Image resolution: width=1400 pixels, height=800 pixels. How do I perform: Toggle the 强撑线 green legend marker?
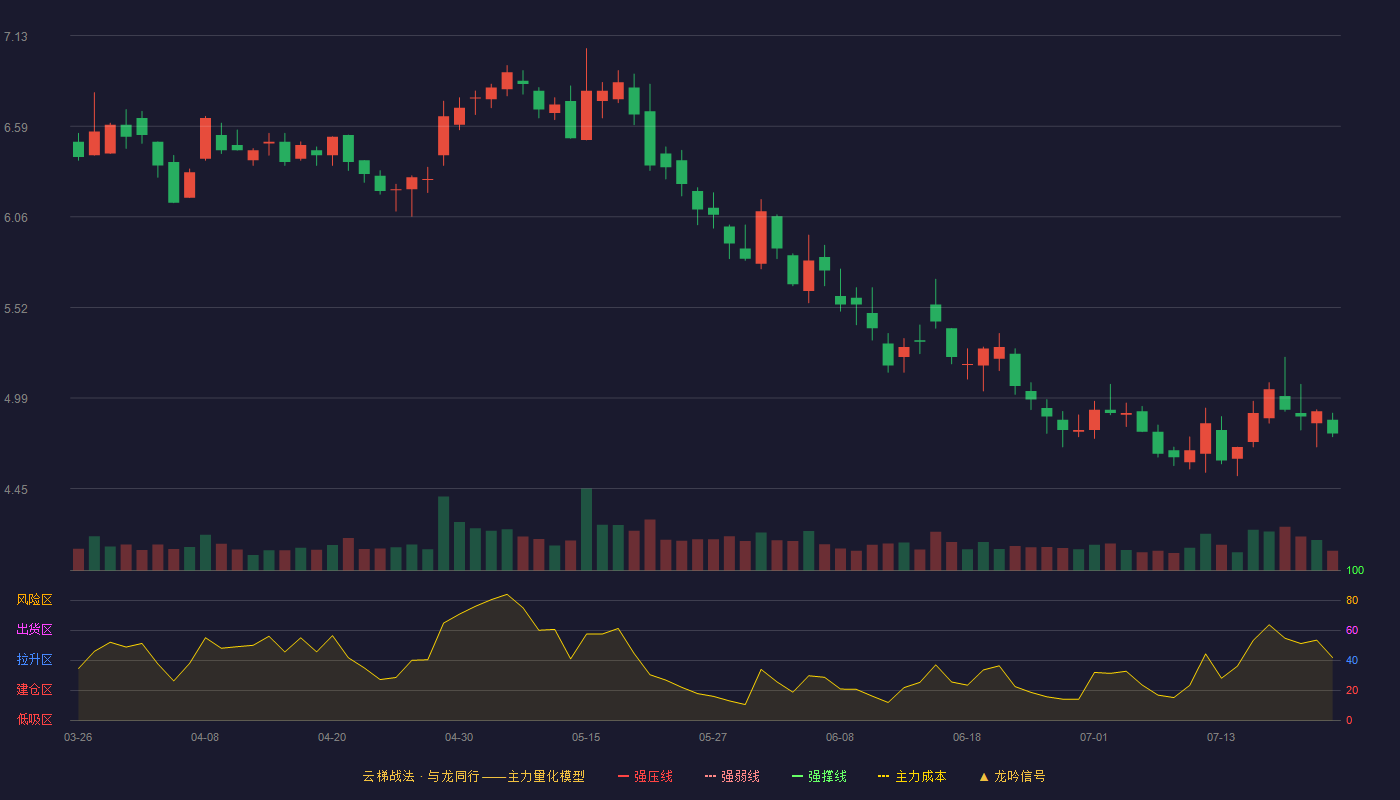pos(797,776)
